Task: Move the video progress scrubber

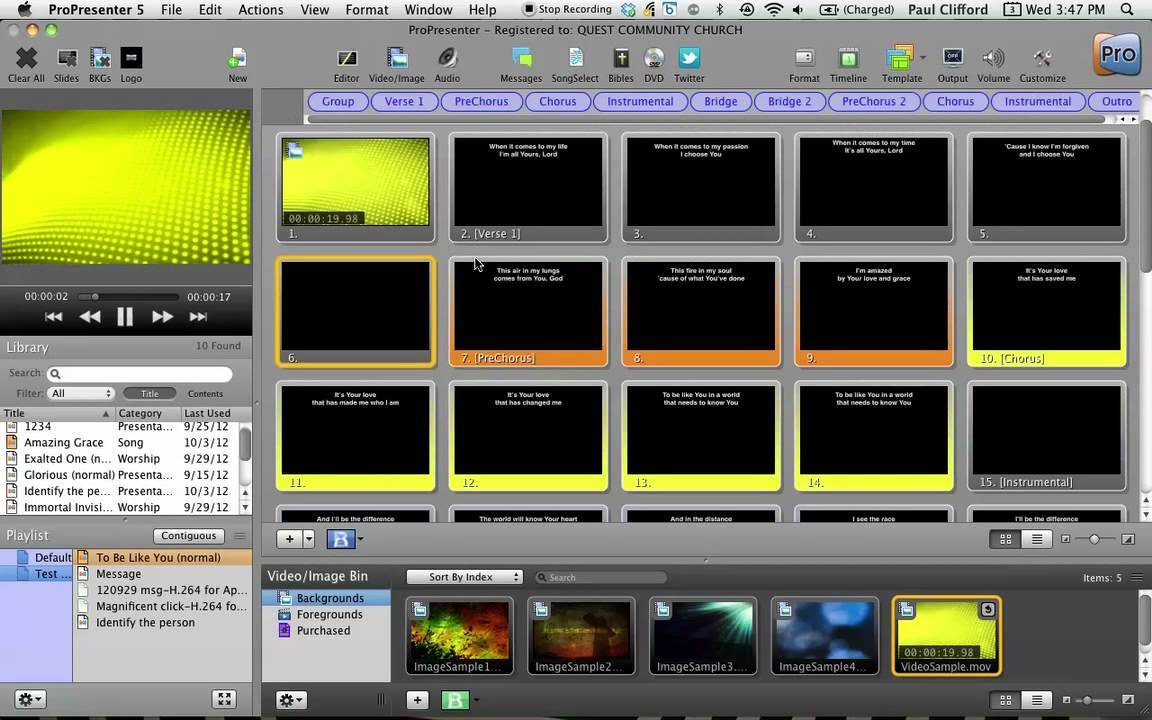Action: pos(95,297)
